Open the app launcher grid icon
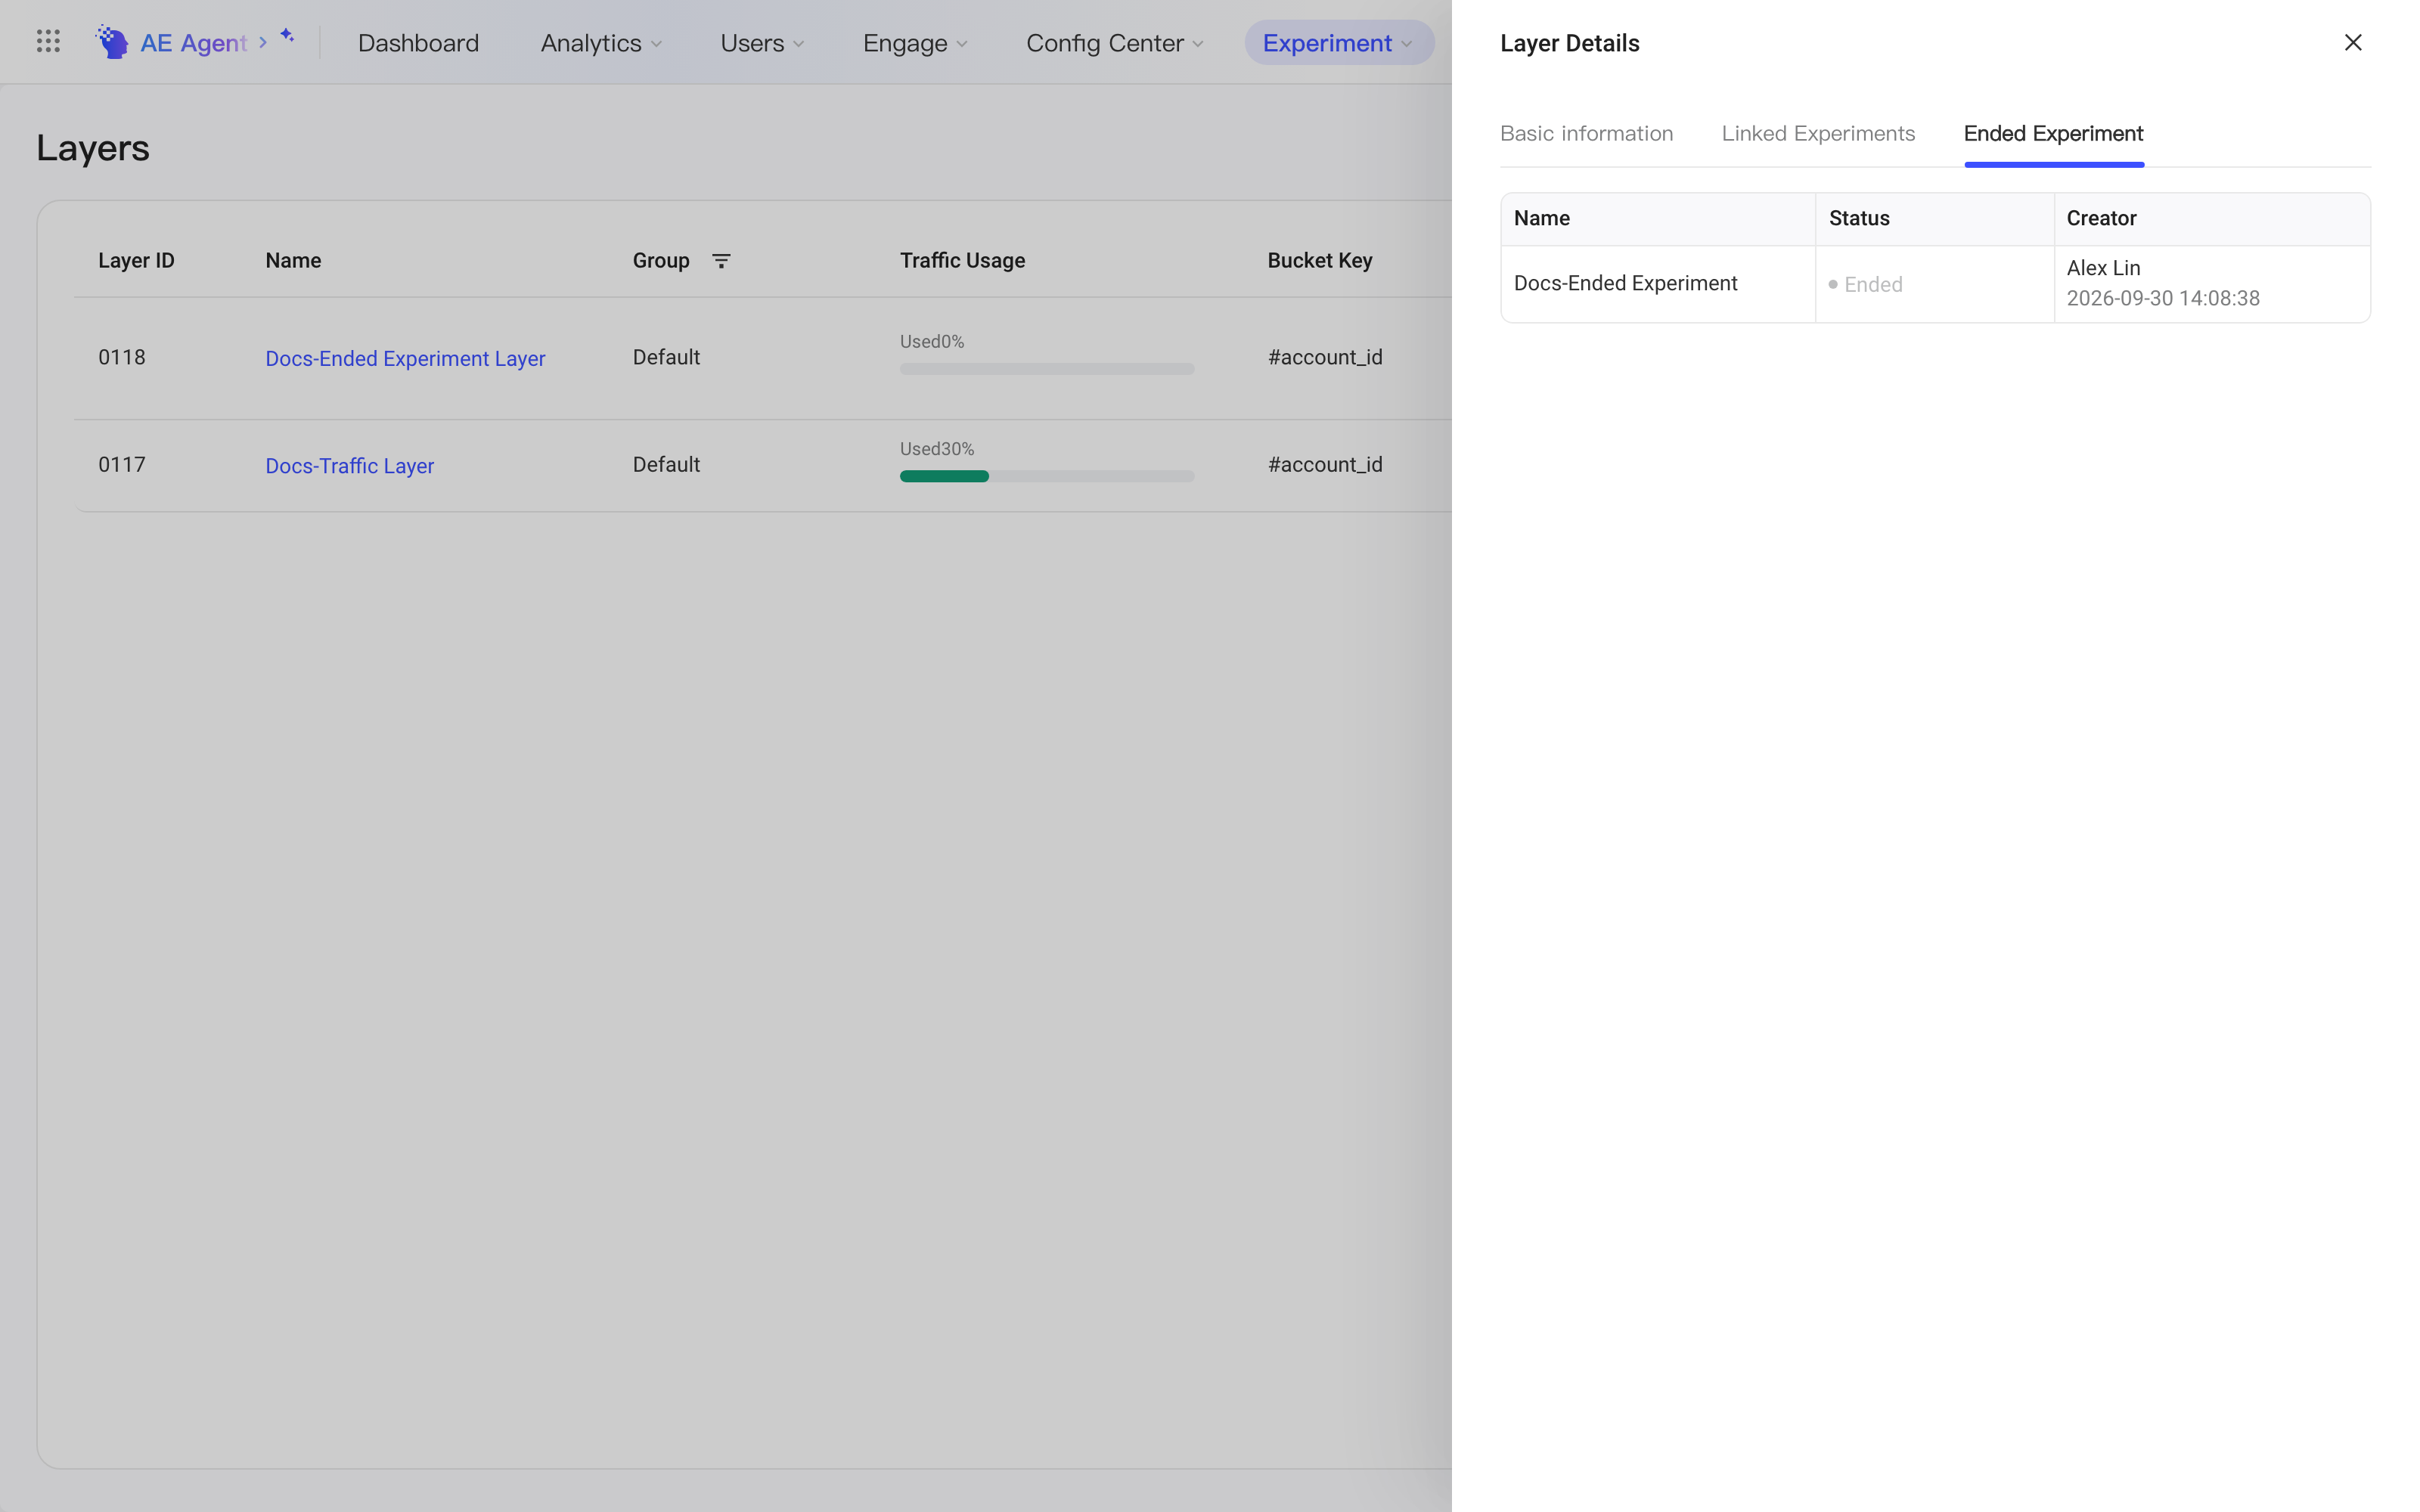 pos(48,42)
